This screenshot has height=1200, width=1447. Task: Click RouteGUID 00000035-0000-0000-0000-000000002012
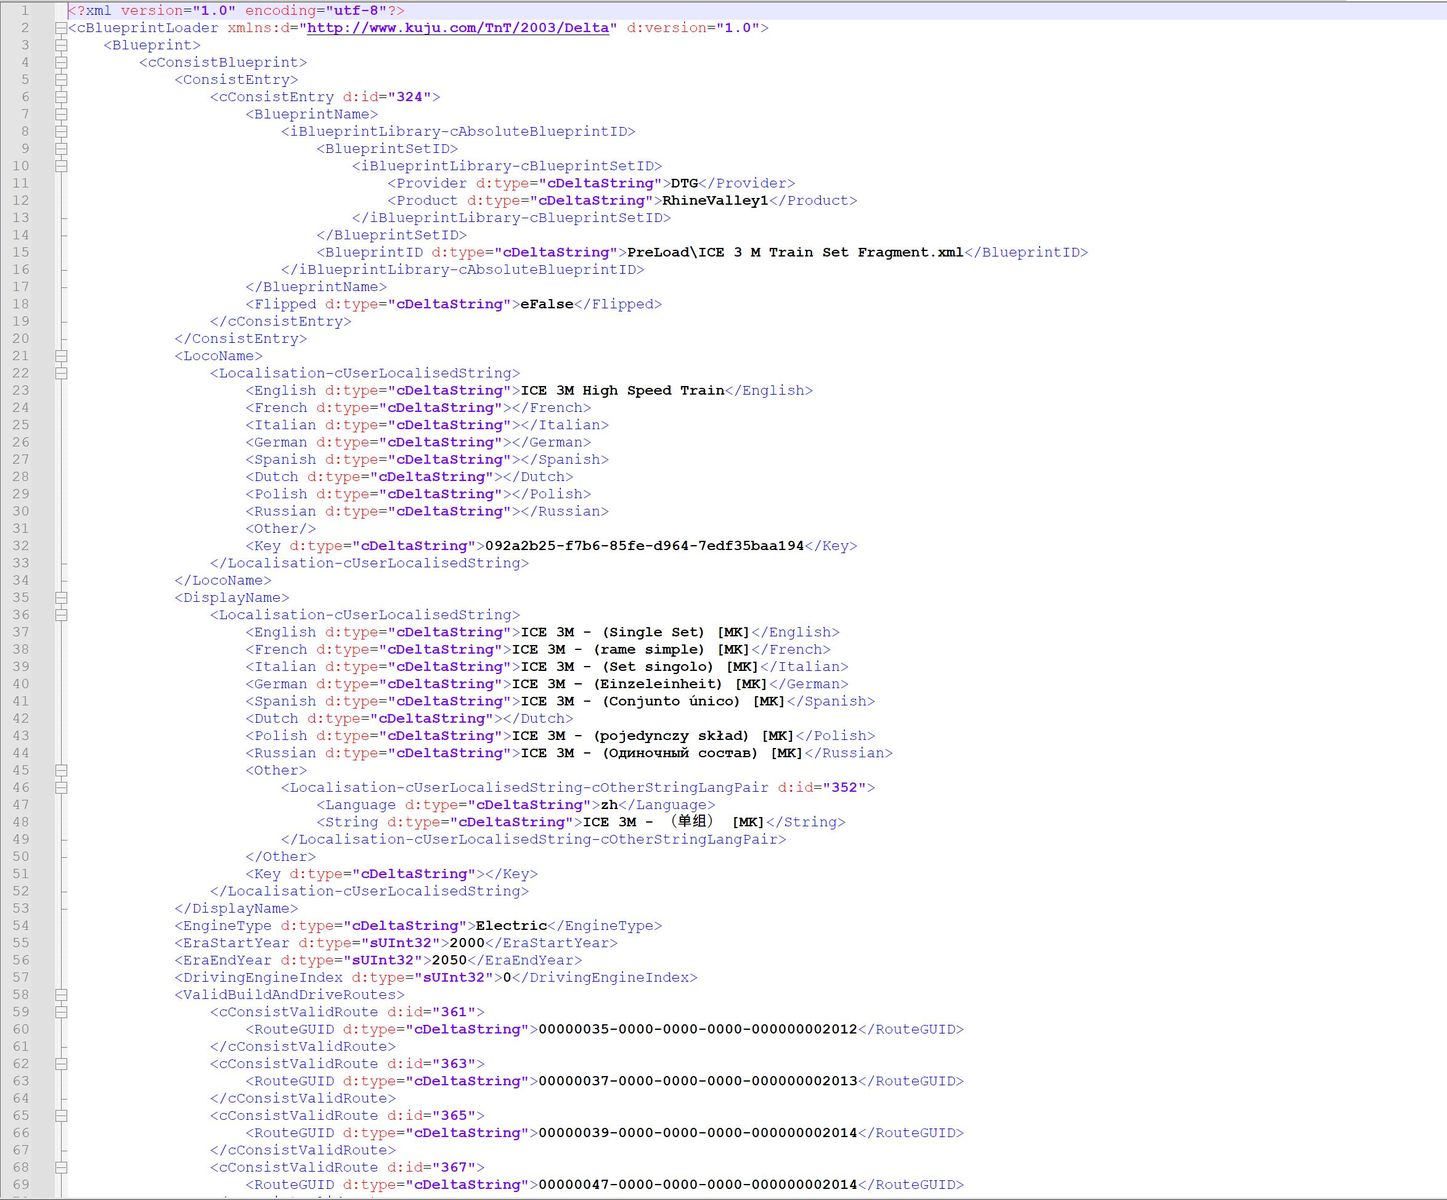[698, 1029]
